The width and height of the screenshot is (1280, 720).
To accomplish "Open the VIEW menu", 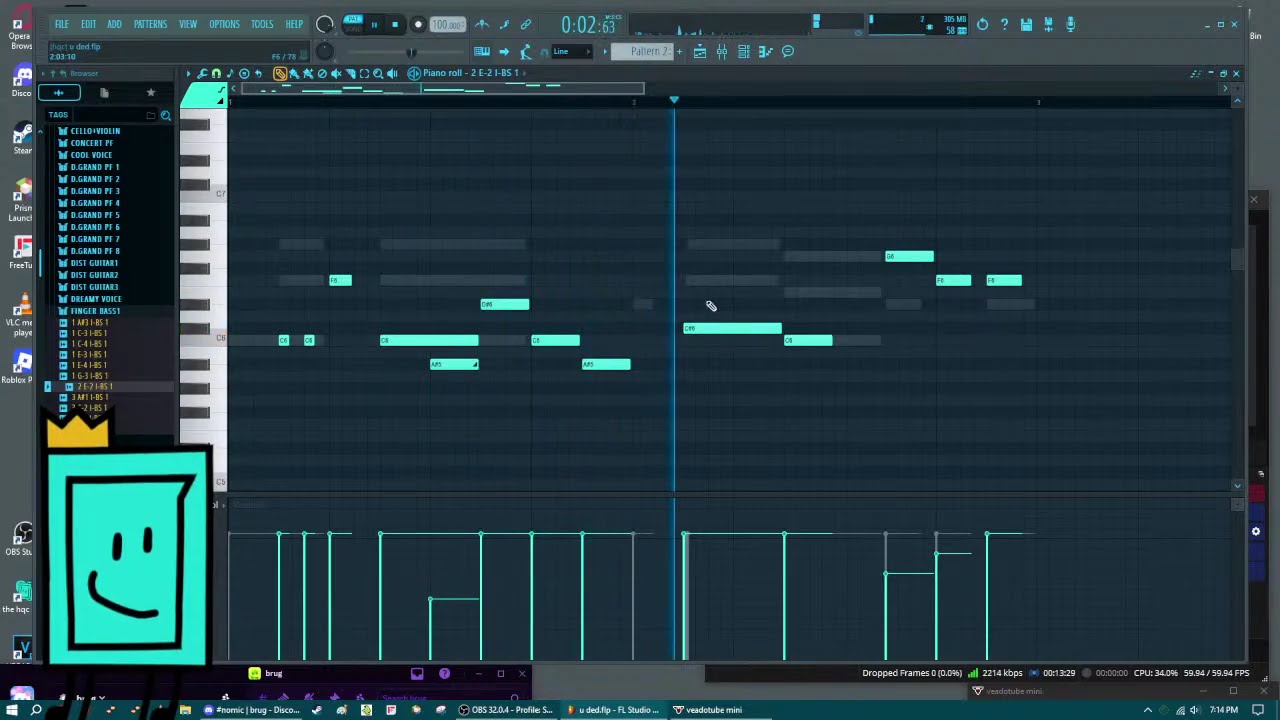I will tap(188, 24).
